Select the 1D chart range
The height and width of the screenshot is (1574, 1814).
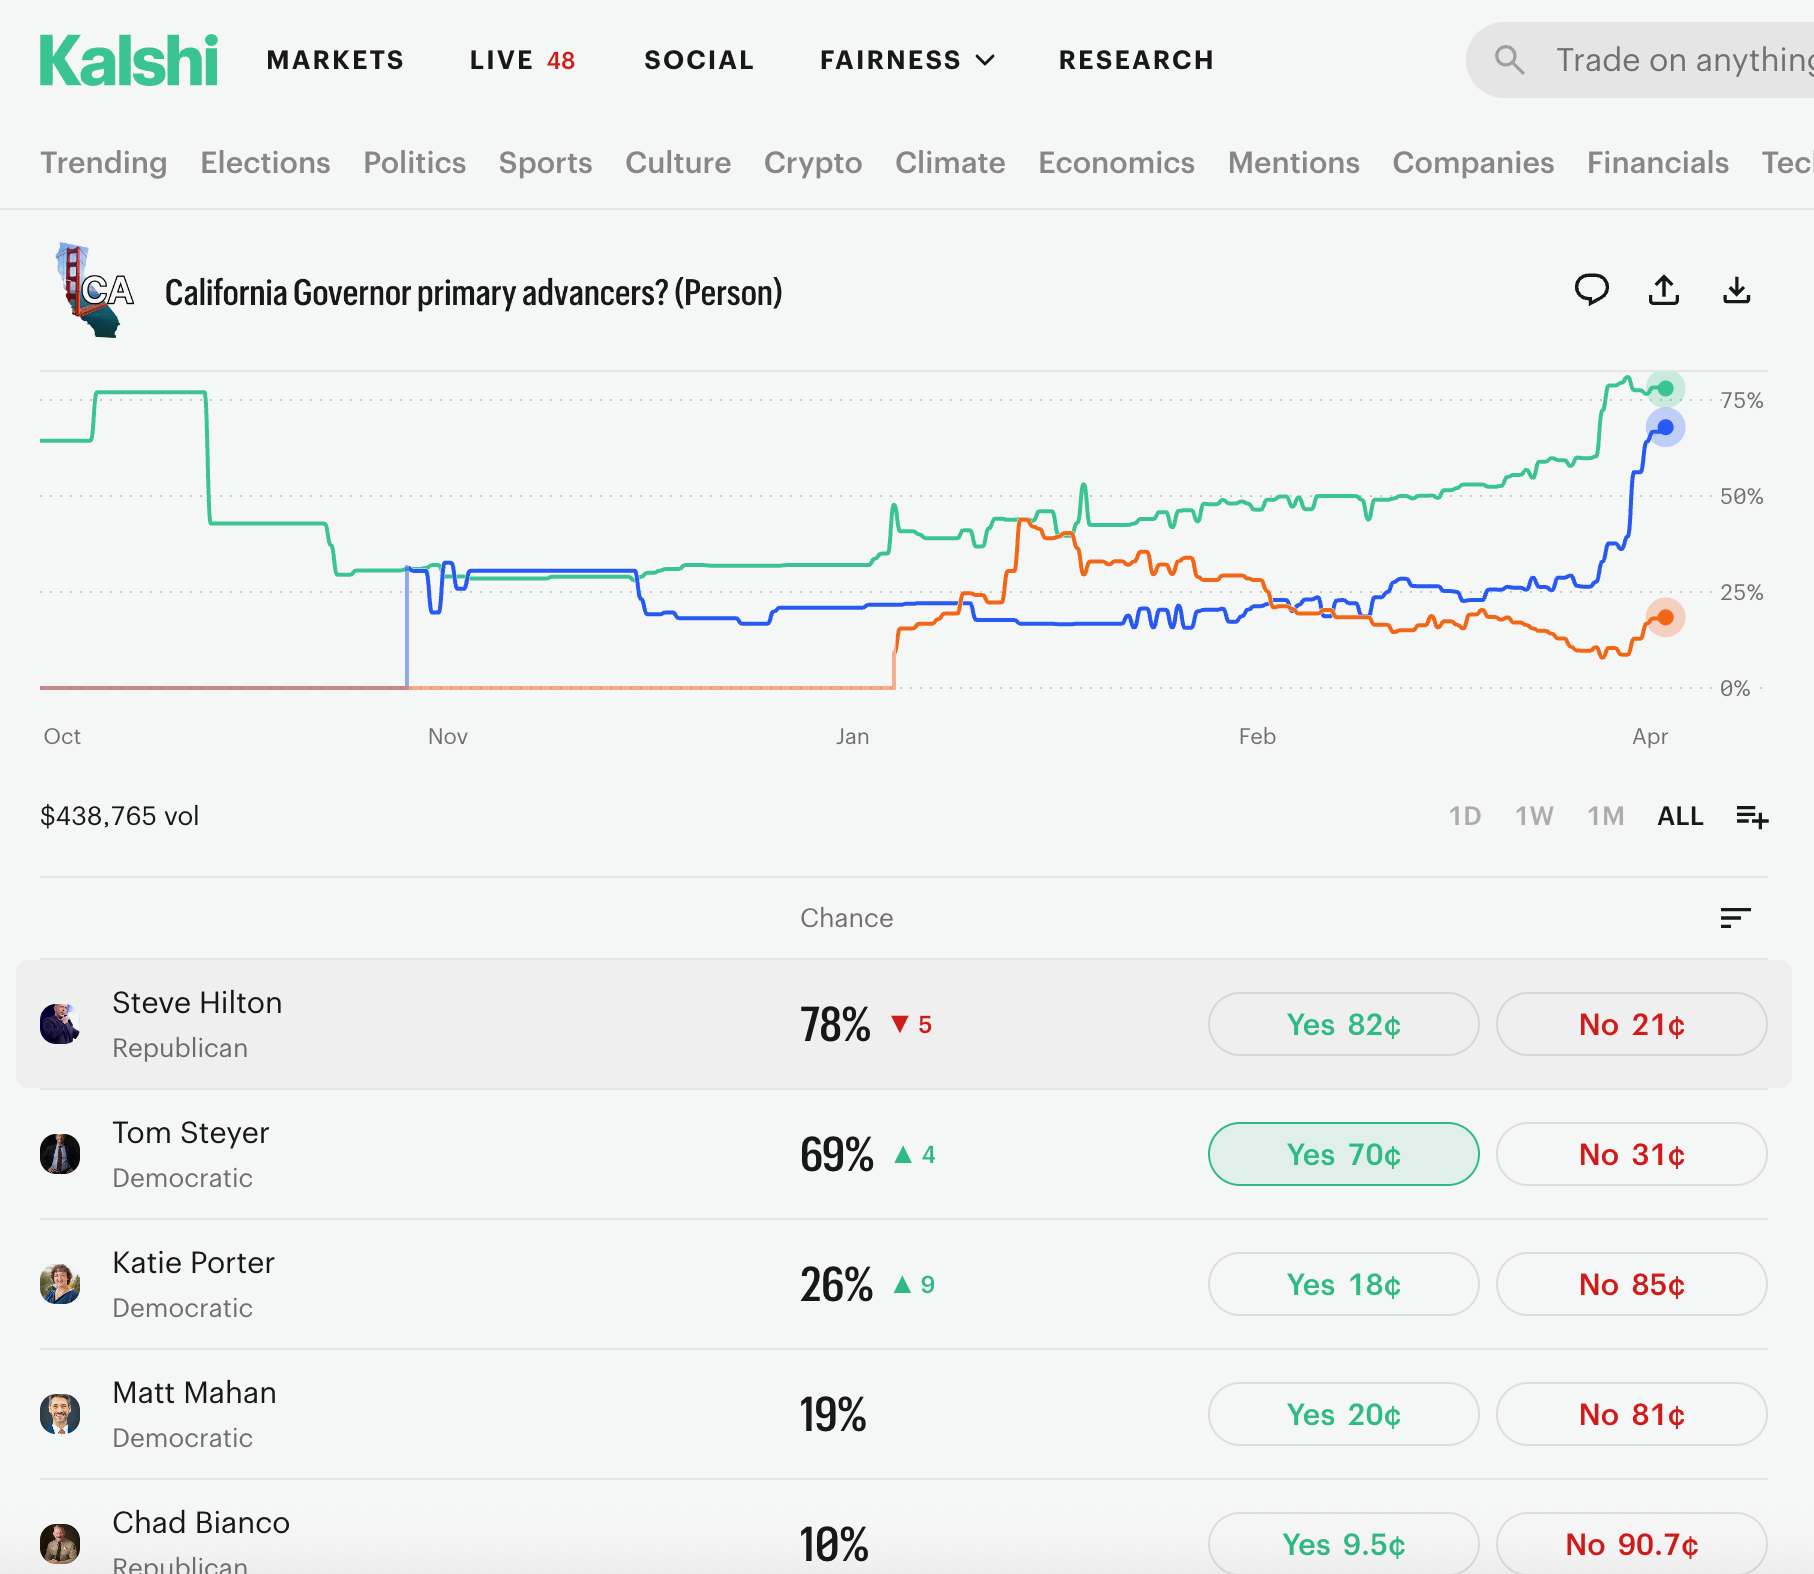coord(1465,817)
